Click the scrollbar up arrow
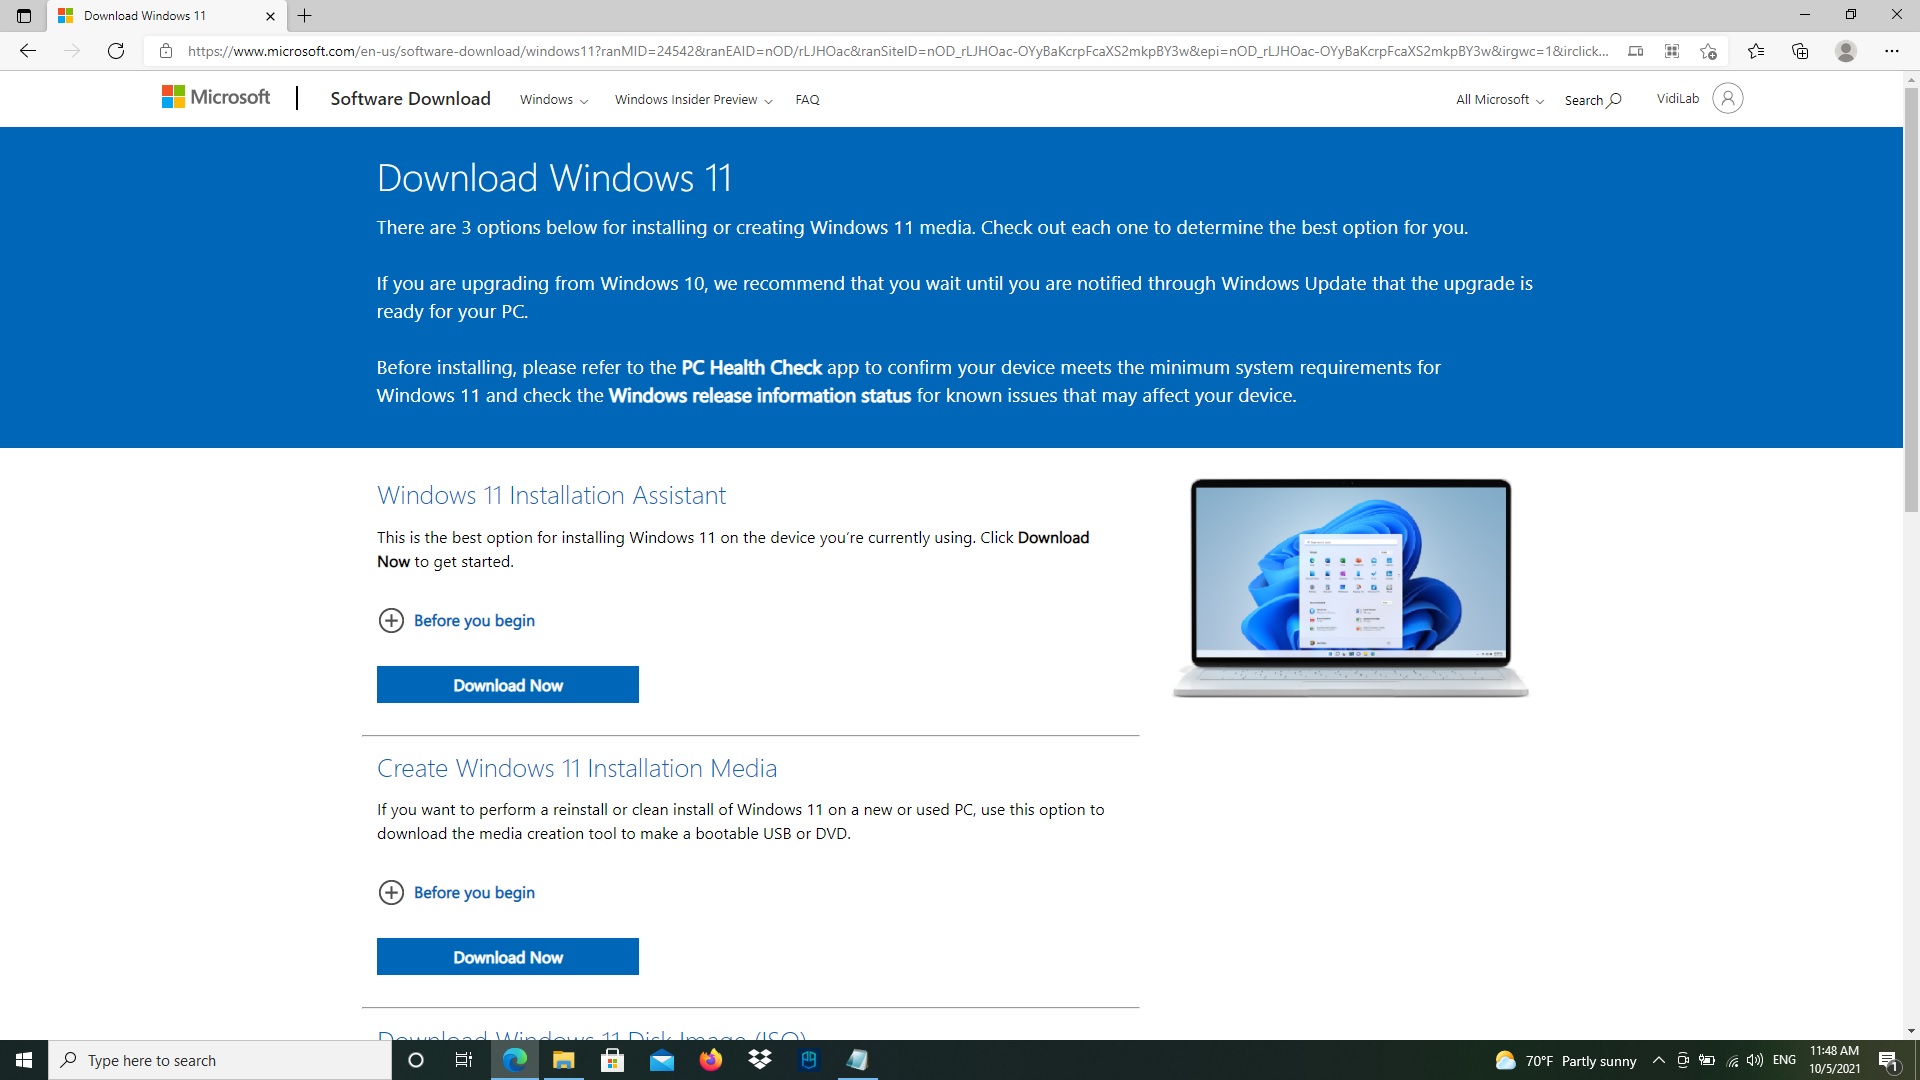1920x1080 pixels. (x=1911, y=79)
